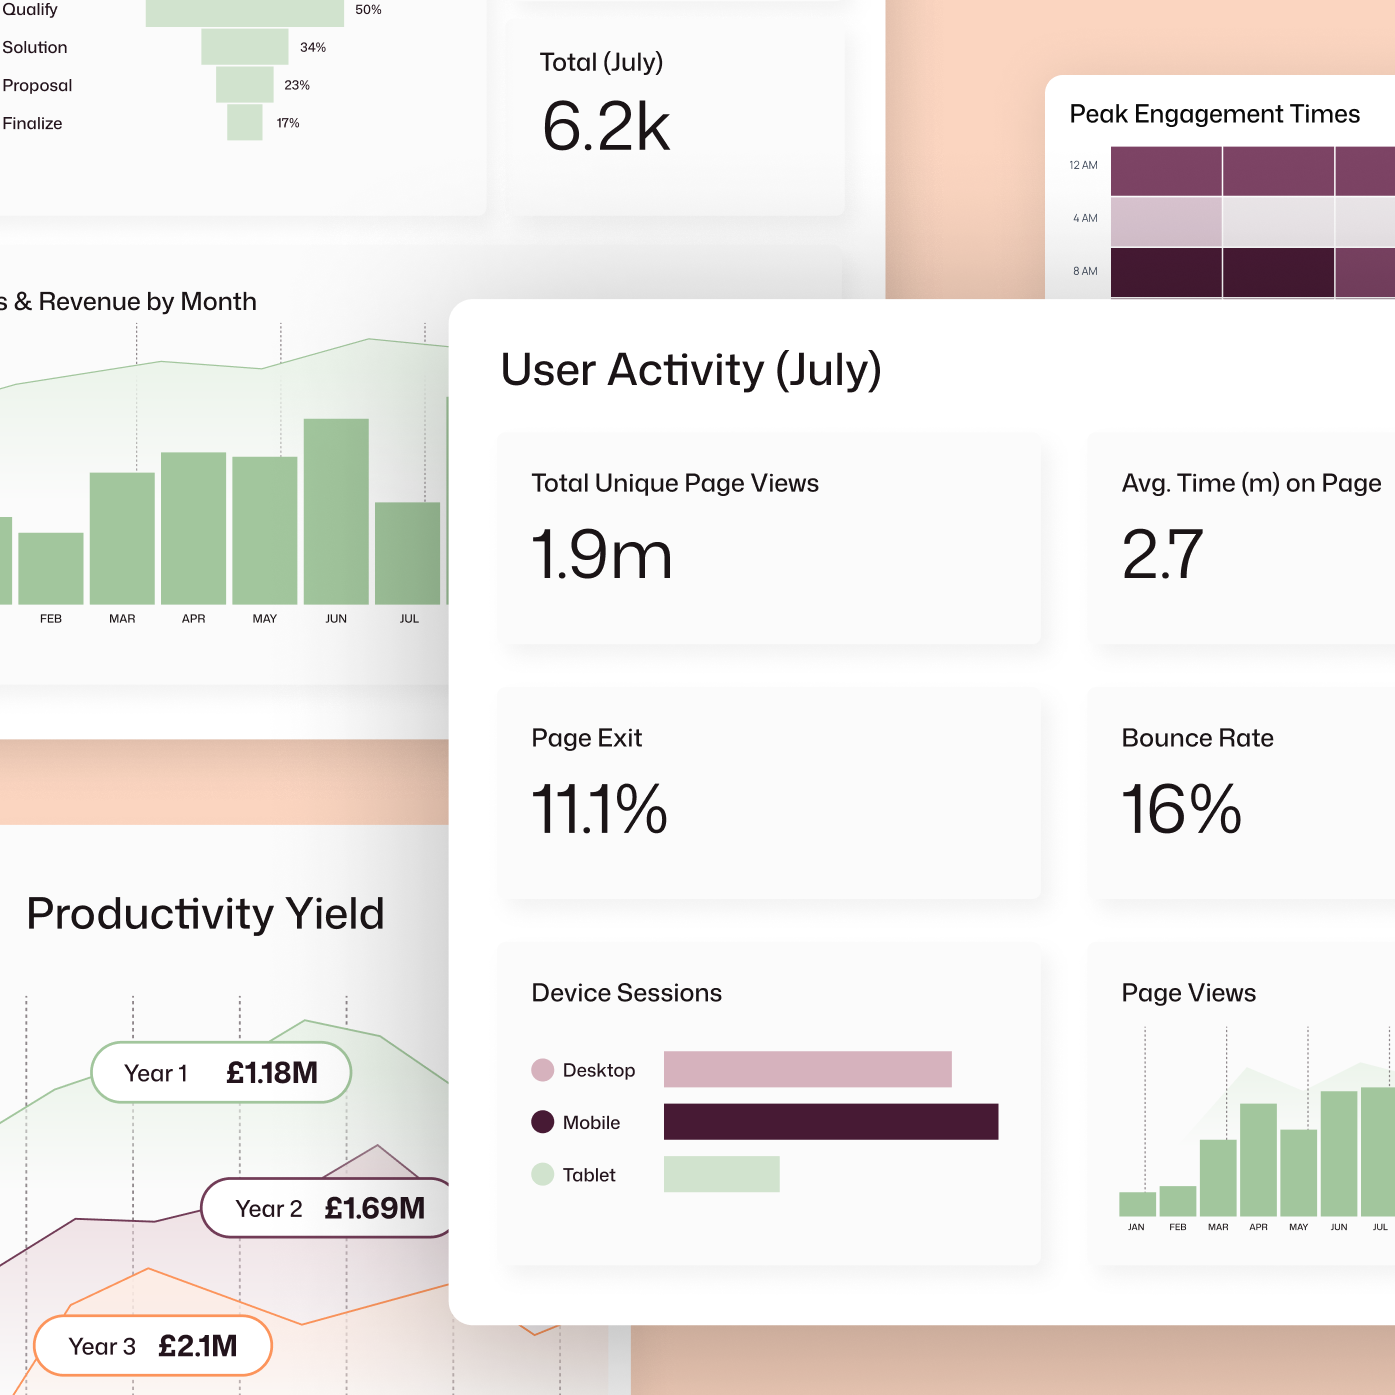Click the Year 1 £1.18M label
Viewport: 1395px width, 1395px height.
click(221, 1073)
